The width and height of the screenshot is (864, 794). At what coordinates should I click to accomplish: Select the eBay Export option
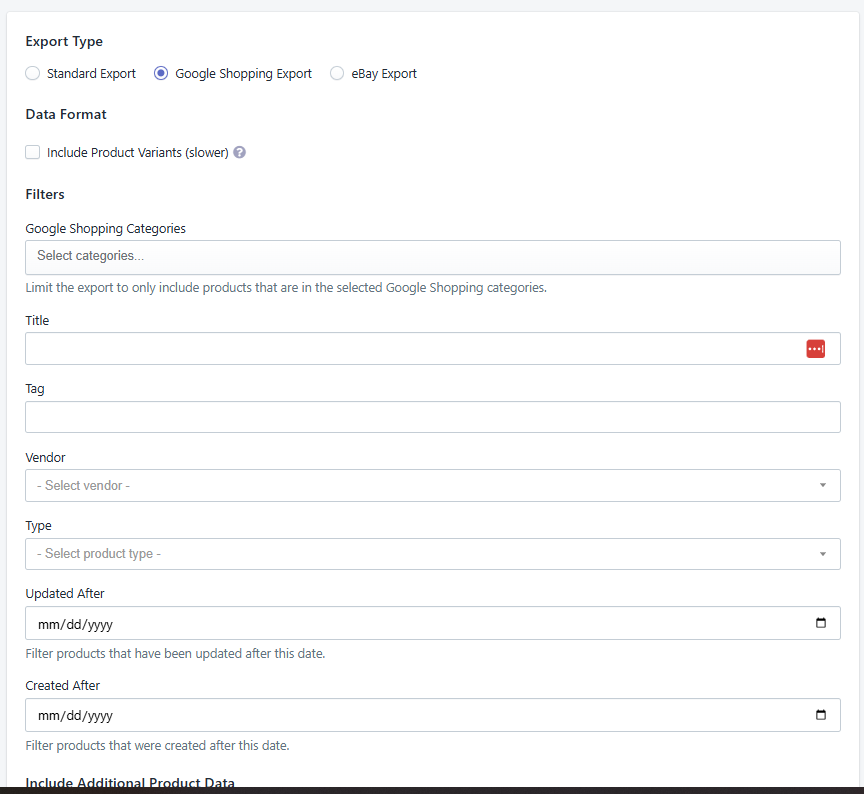click(337, 73)
